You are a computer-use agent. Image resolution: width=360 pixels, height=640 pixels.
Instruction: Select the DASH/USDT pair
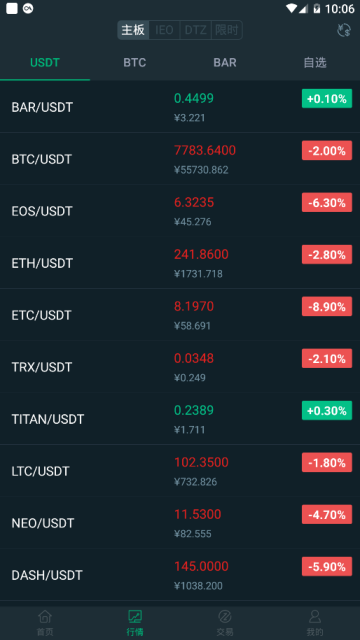click(x=180, y=575)
